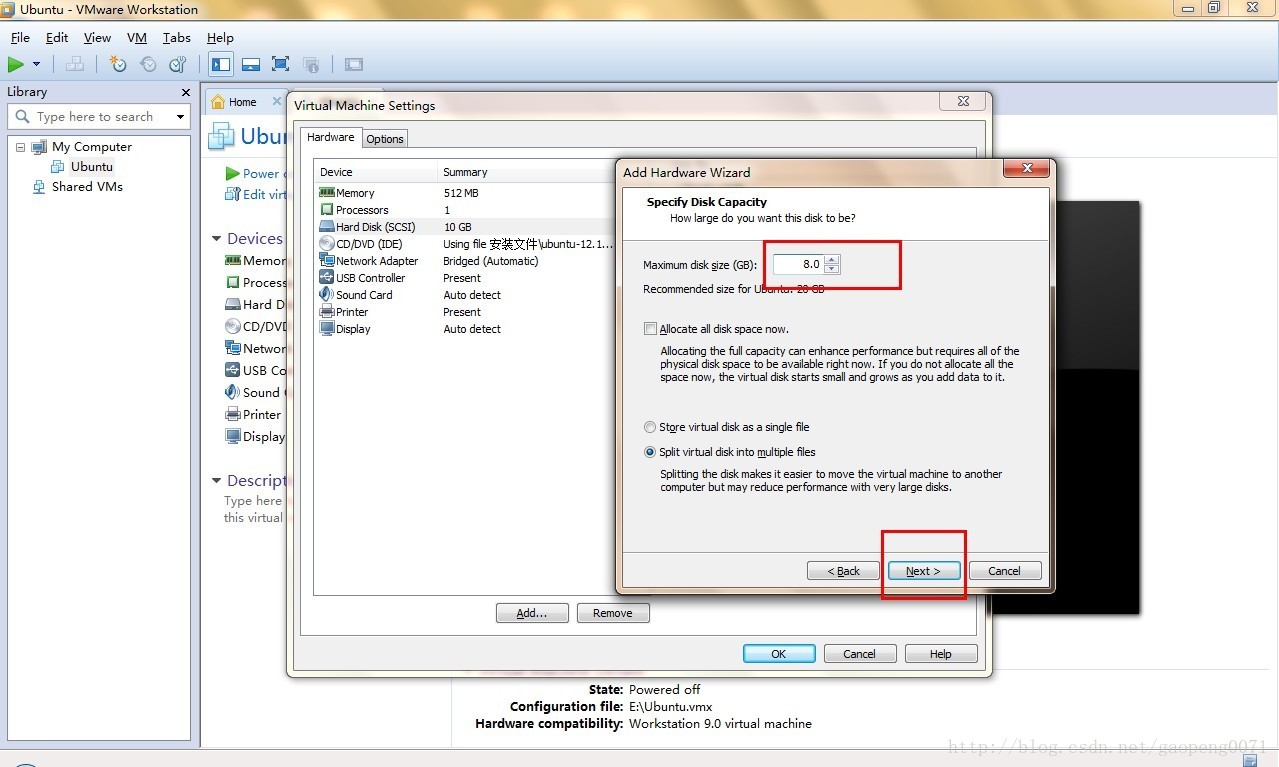Click the console view toolbar icon

[x=353, y=64]
